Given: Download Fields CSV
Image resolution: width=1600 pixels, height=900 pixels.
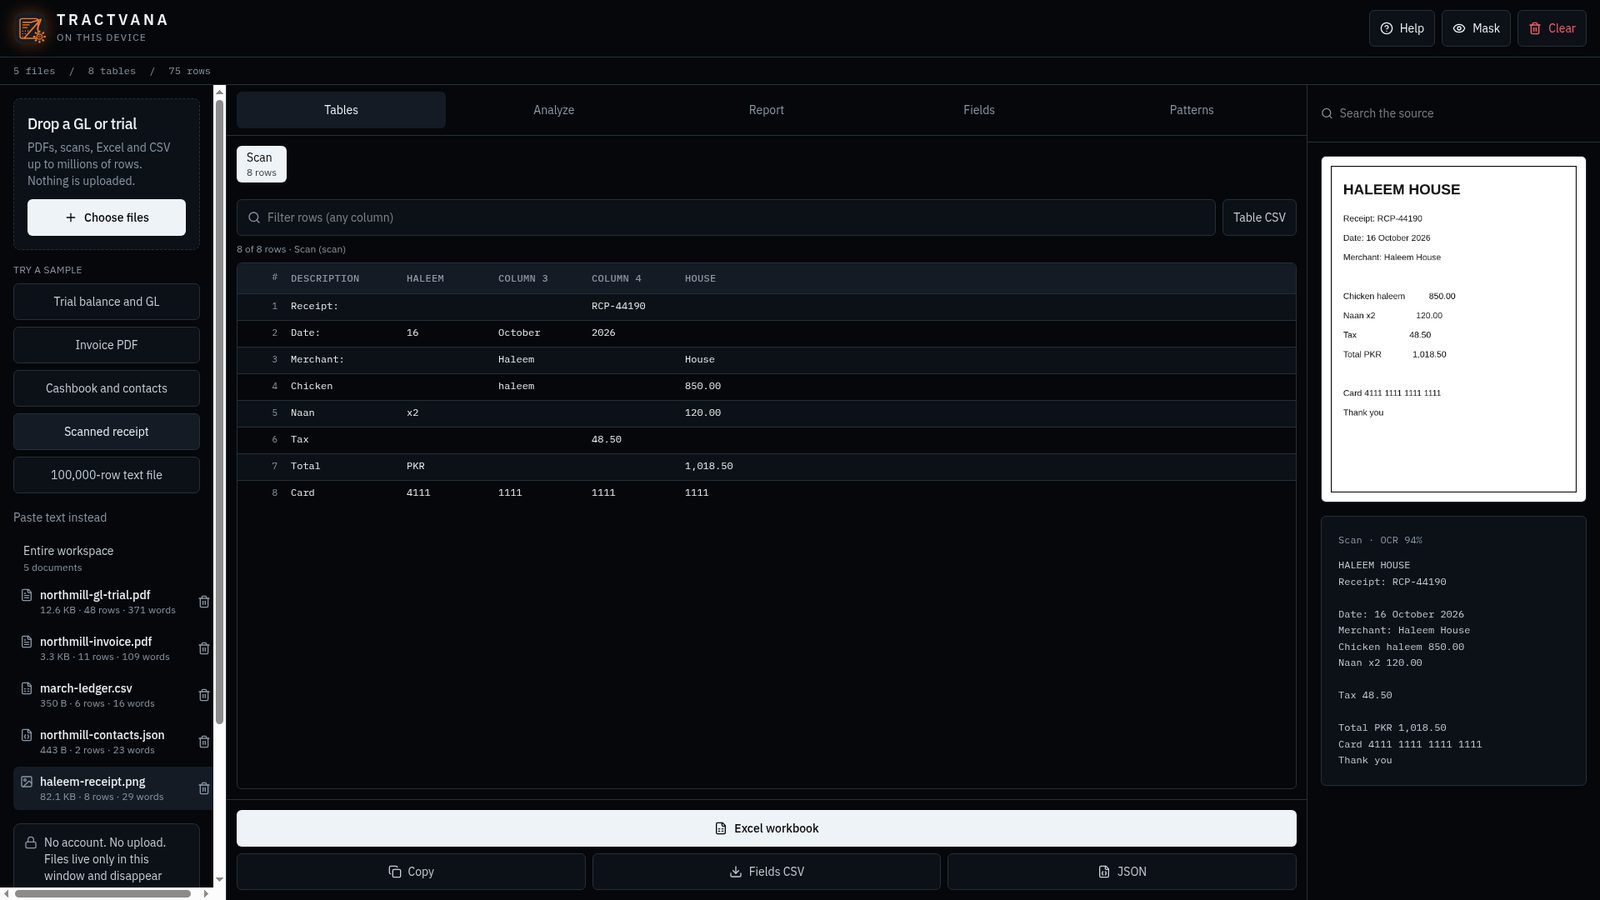Looking at the screenshot, I should pyautogui.click(x=766, y=872).
